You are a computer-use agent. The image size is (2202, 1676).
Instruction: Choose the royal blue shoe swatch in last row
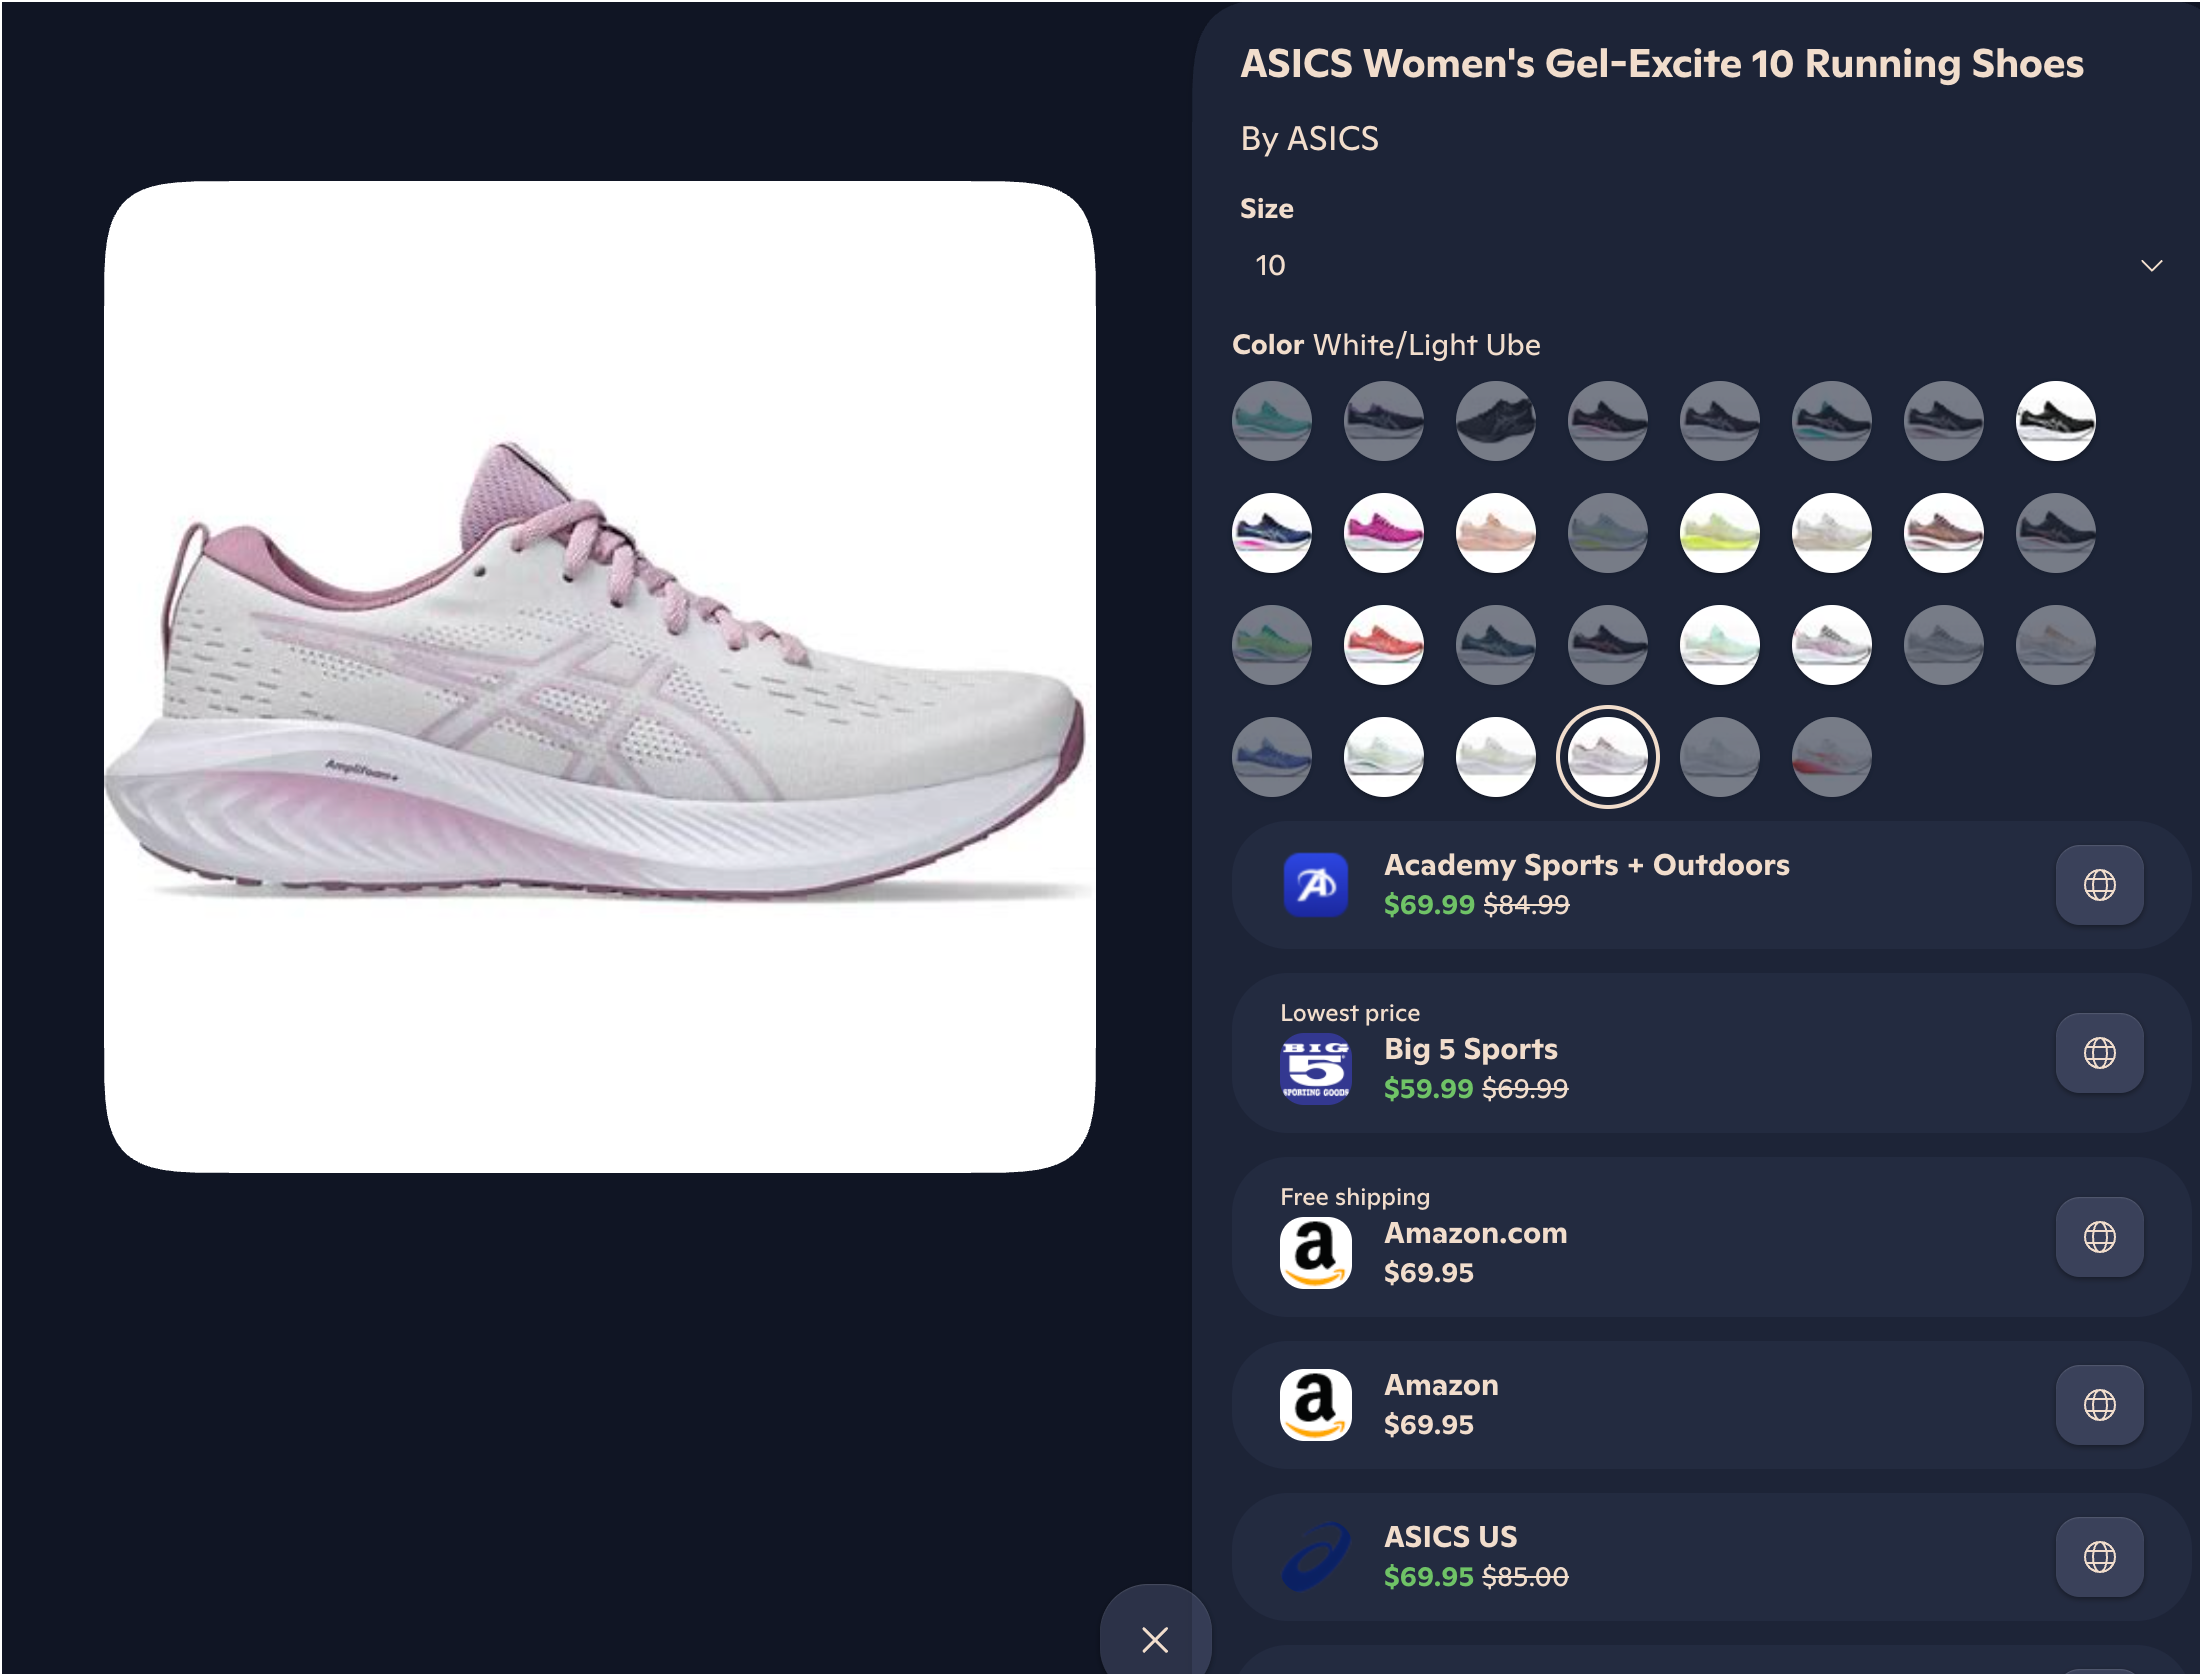tap(1271, 757)
